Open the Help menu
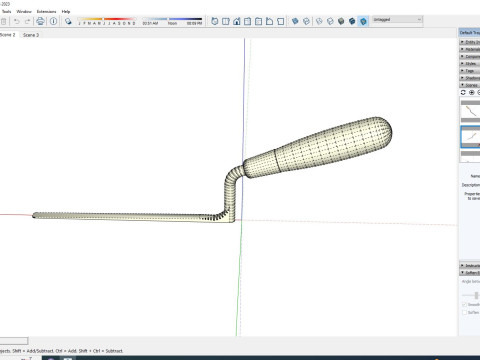 (x=66, y=11)
